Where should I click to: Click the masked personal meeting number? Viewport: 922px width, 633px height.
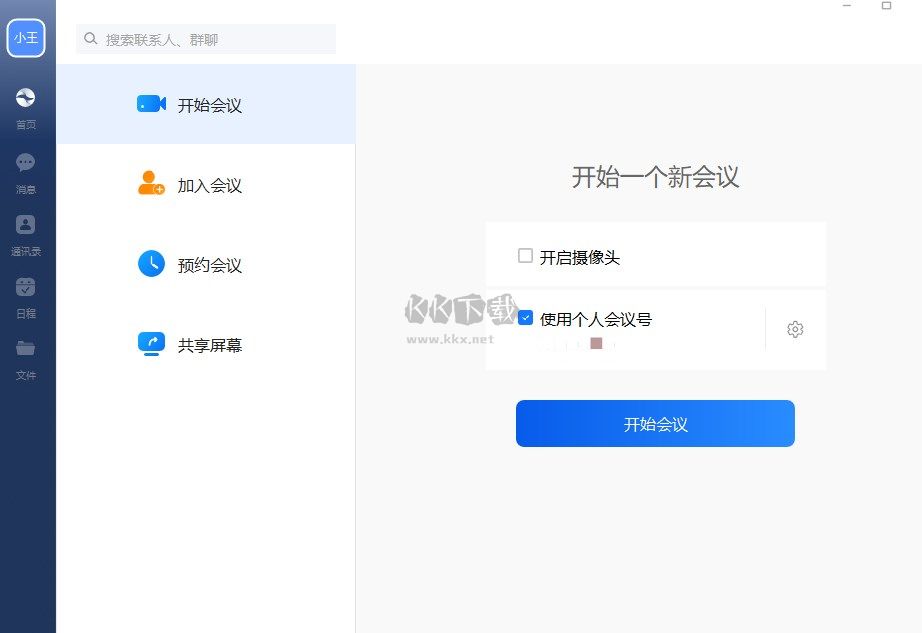(578, 345)
